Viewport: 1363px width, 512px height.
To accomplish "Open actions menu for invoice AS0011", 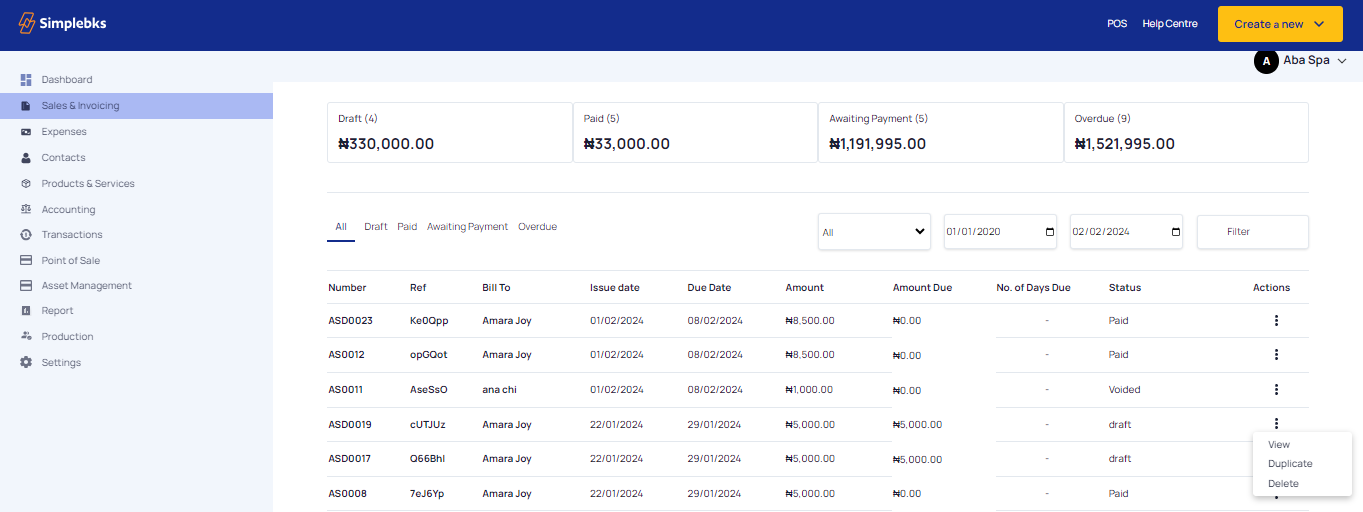I will [1276, 390].
